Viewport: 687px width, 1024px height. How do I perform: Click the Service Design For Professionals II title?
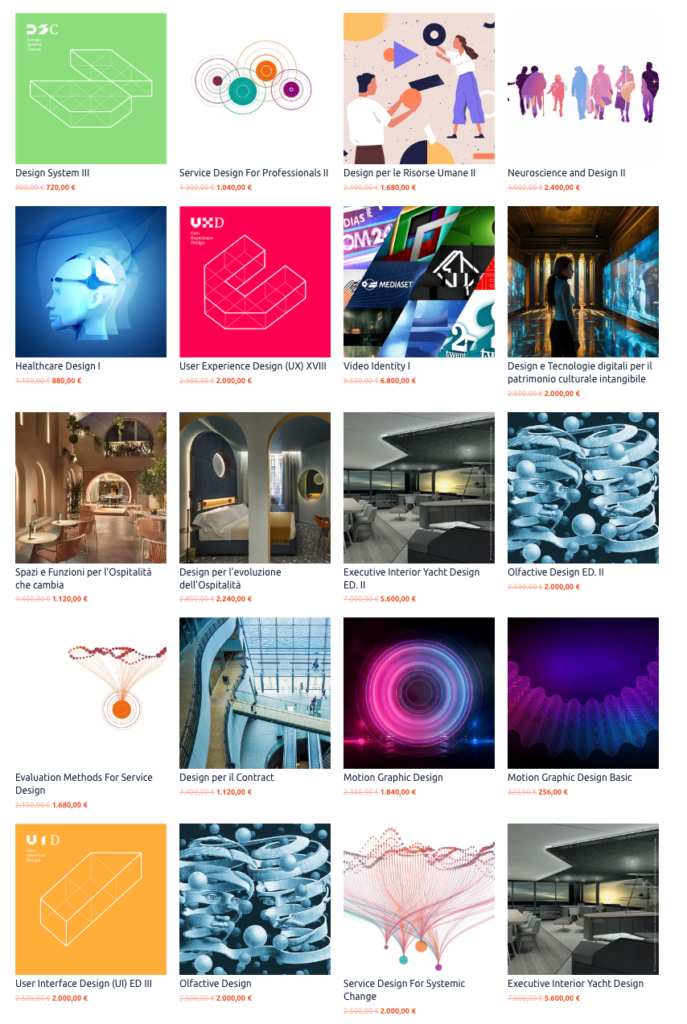coord(254,173)
